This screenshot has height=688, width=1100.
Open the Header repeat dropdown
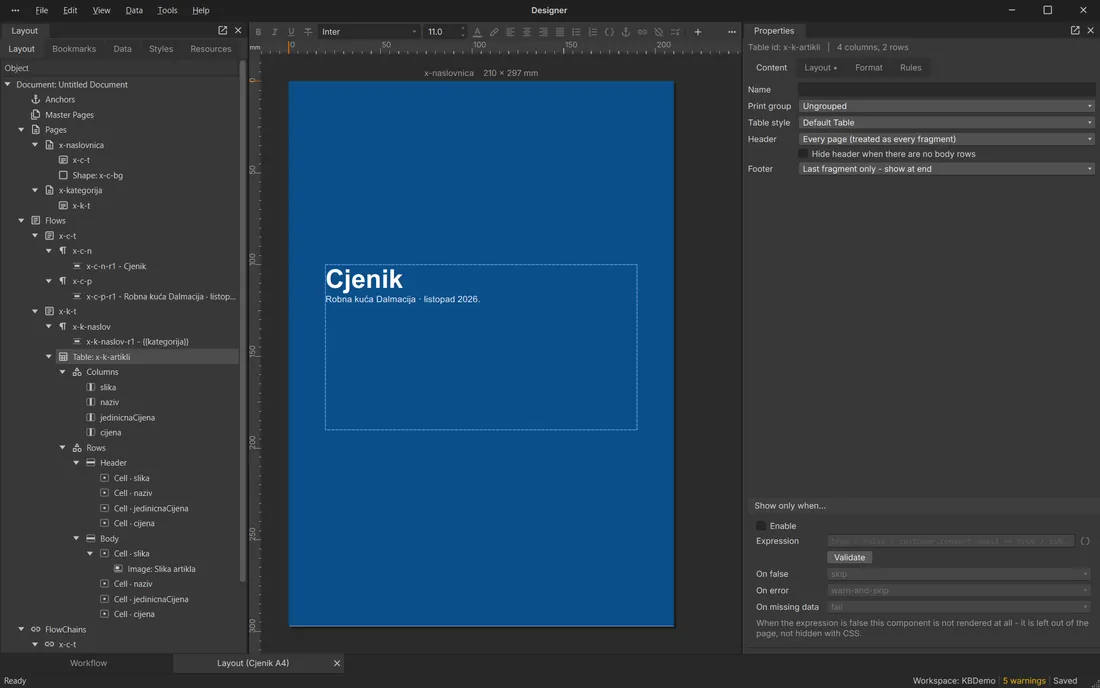click(x=946, y=139)
